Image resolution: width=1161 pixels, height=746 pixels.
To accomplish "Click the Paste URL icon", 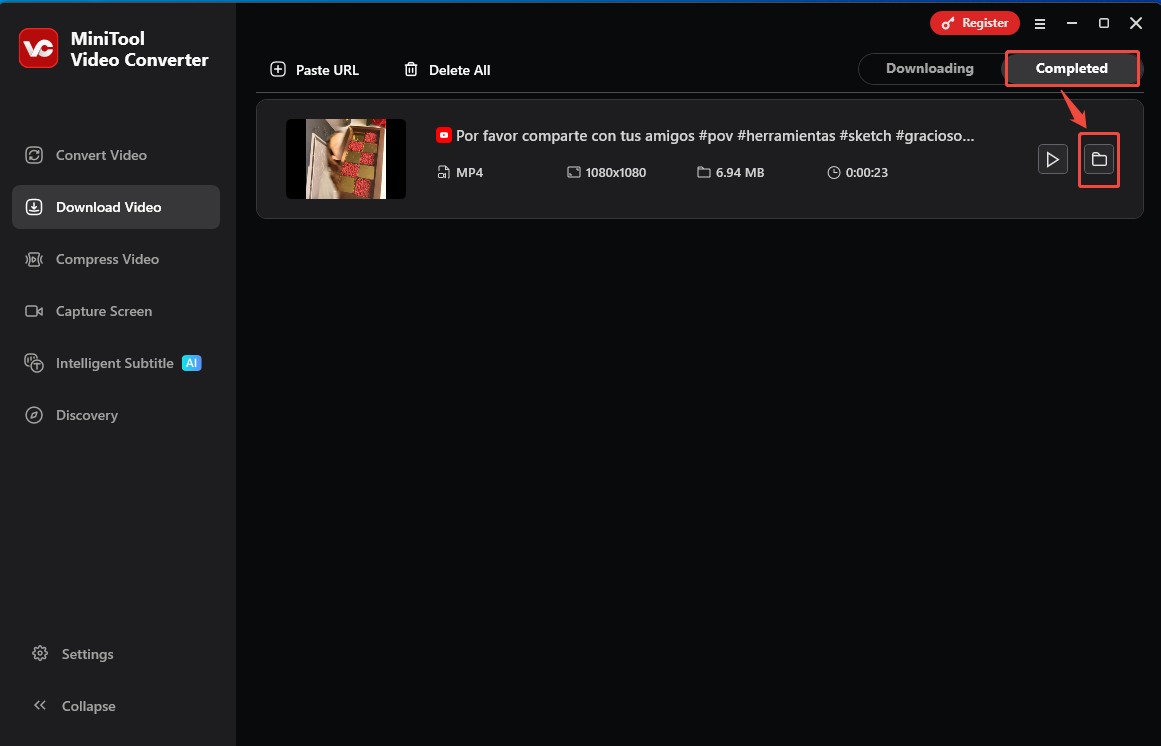I will coord(278,69).
